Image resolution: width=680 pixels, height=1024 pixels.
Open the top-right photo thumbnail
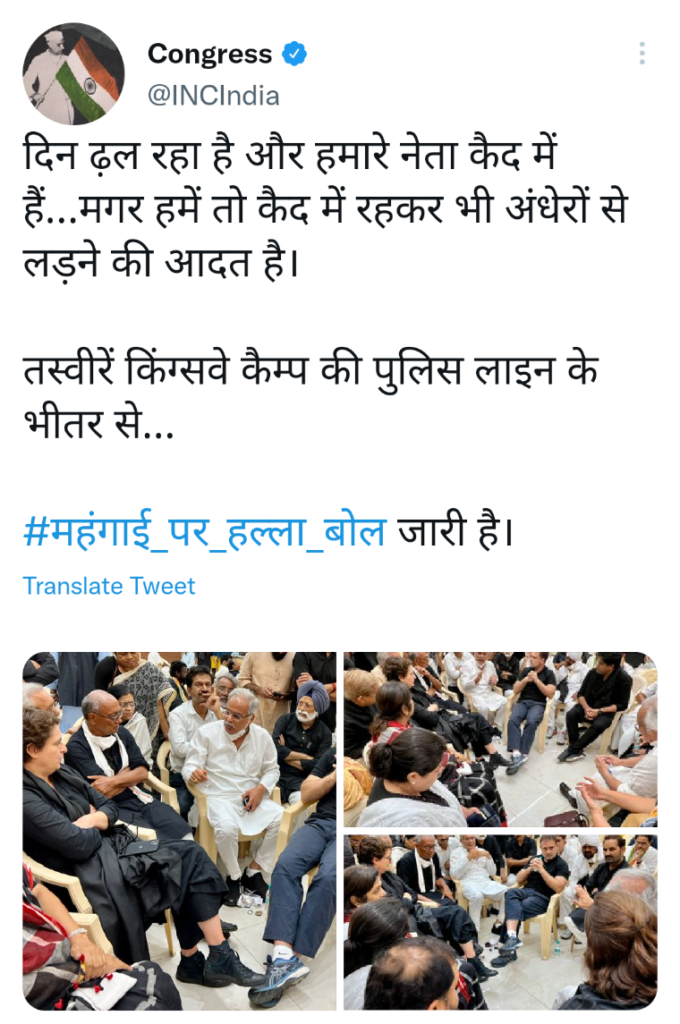[500, 739]
